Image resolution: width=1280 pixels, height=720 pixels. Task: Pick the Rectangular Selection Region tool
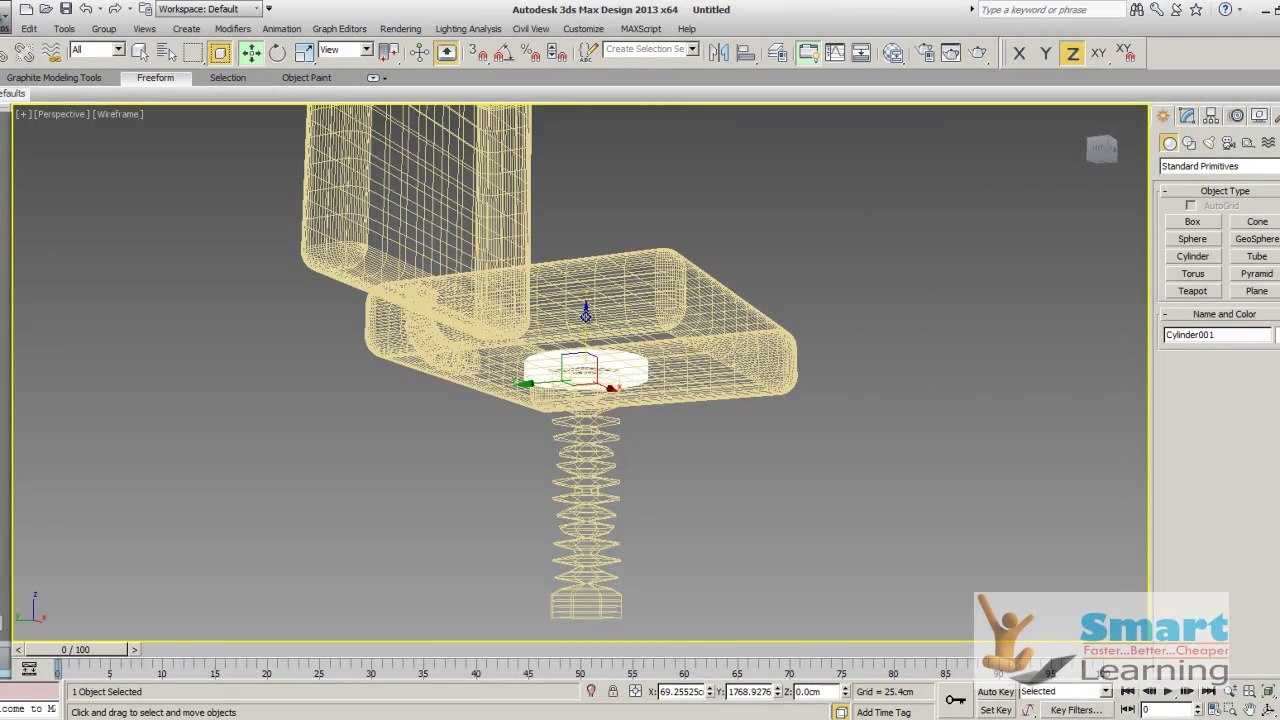(x=193, y=53)
